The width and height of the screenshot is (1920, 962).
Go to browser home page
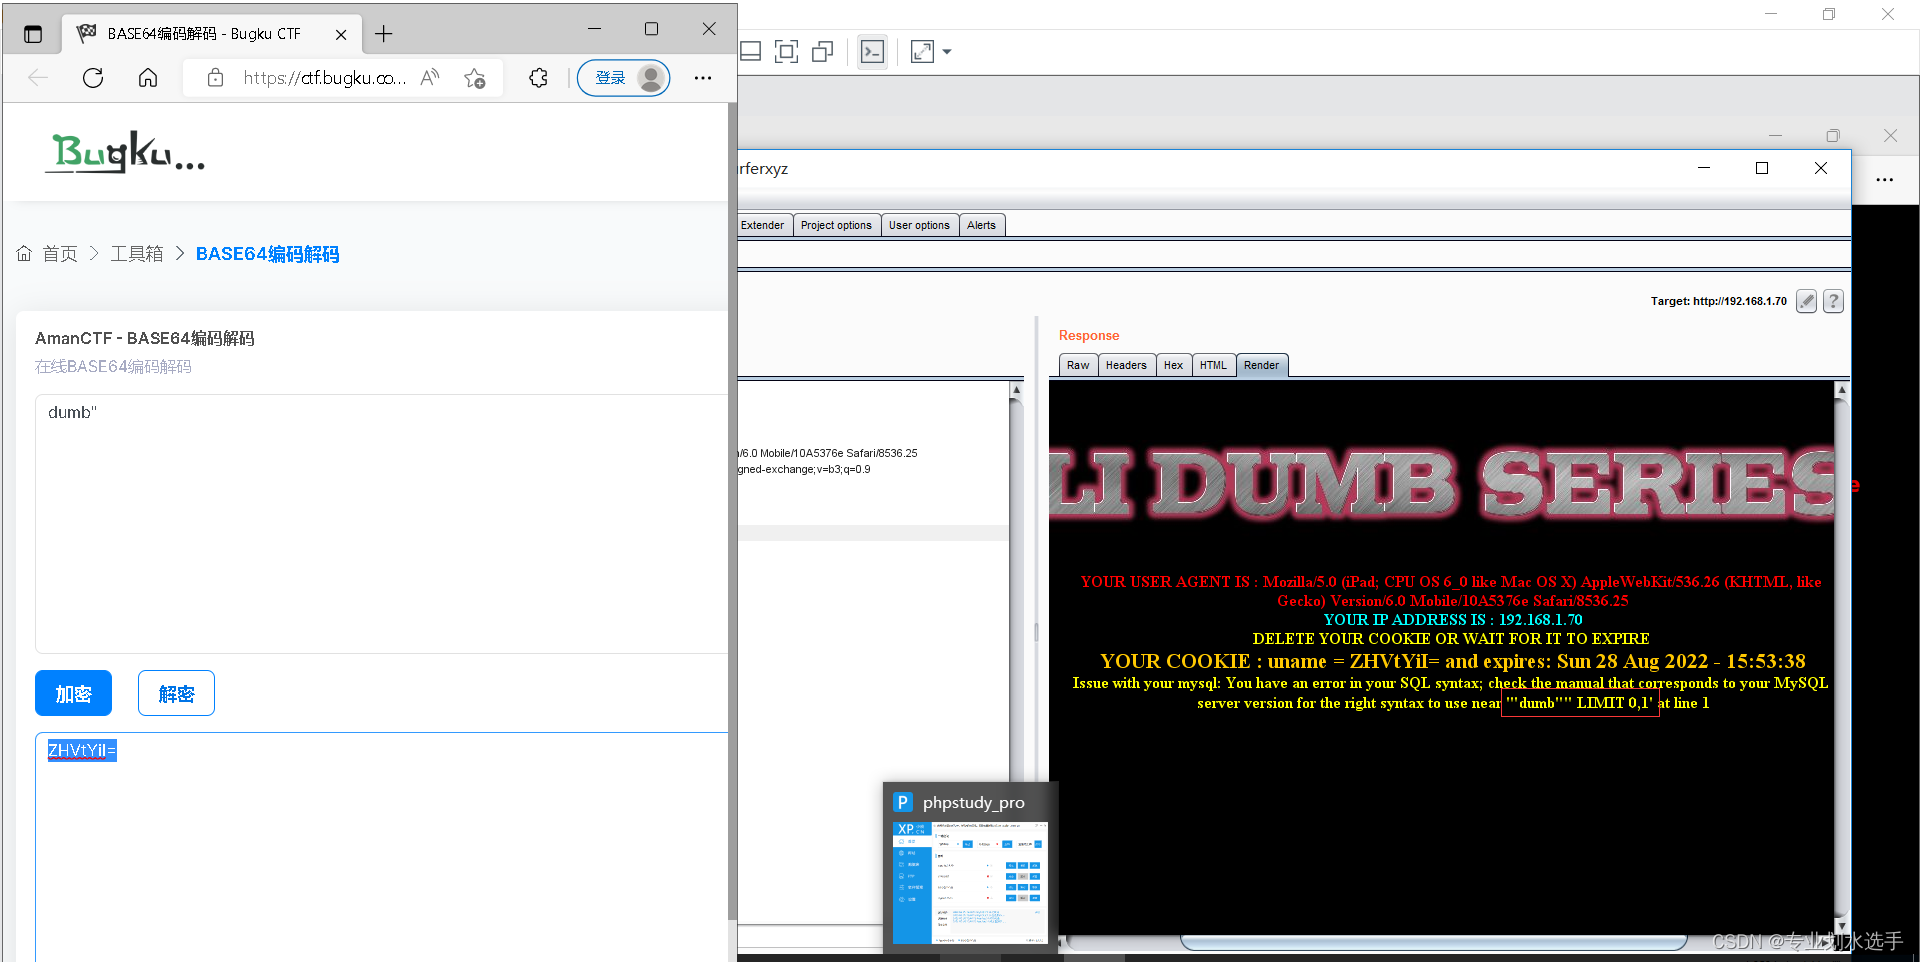tap(148, 78)
